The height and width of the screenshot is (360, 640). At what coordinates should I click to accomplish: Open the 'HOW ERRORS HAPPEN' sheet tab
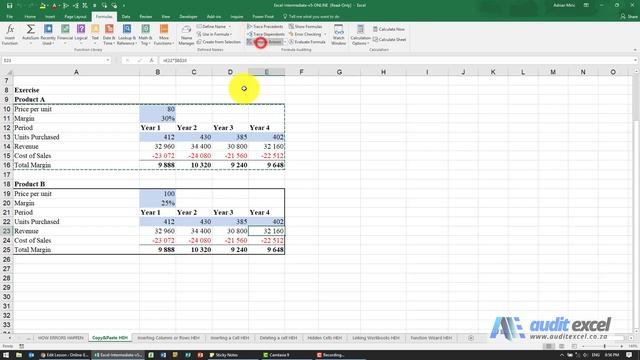[60, 338]
